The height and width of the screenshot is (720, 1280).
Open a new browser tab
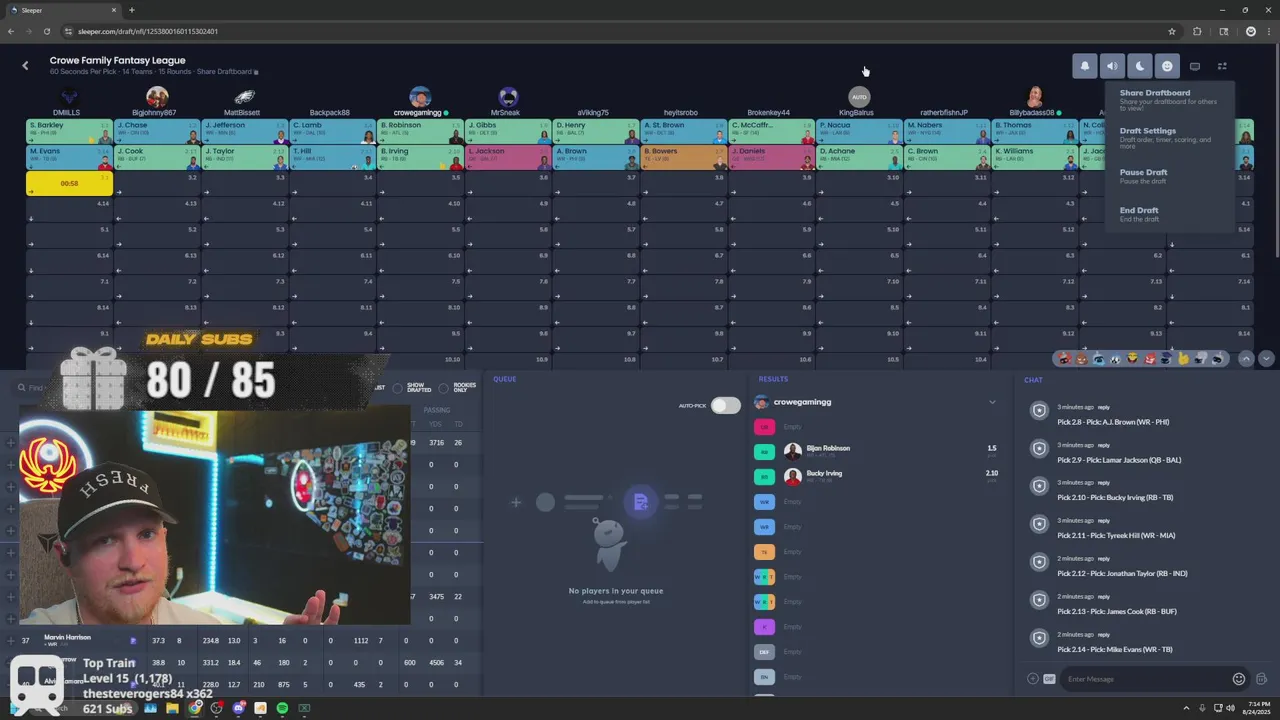tap(131, 10)
